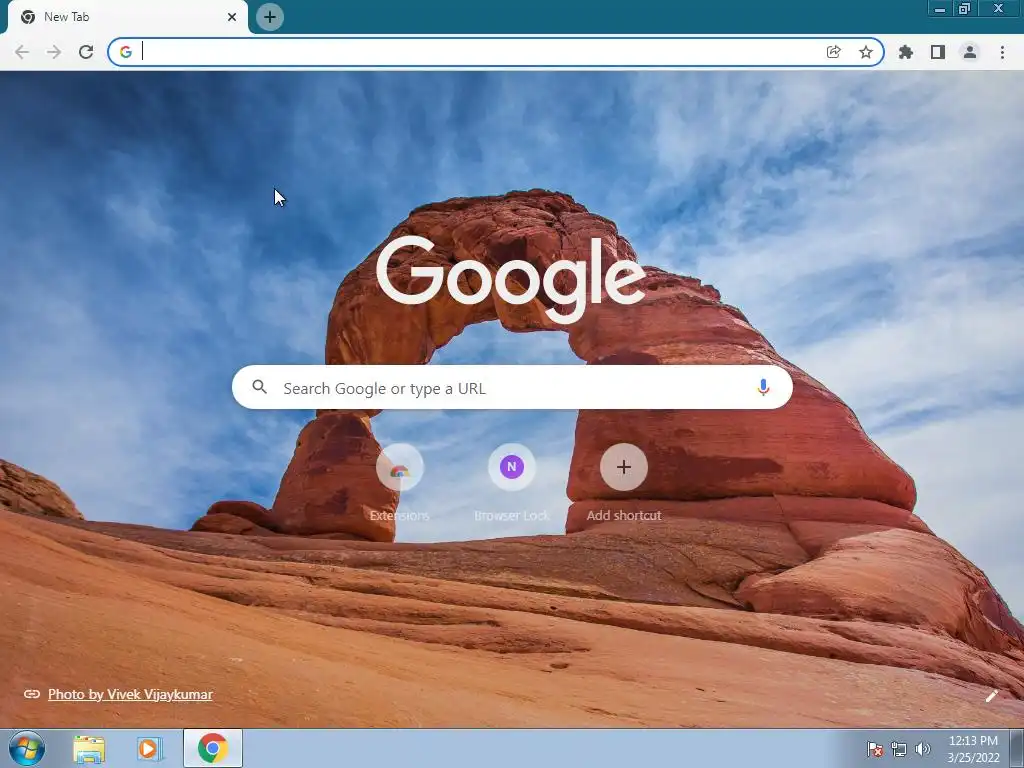Open Windows Explorer from the taskbar
The height and width of the screenshot is (768, 1024).
[x=89, y=749]
